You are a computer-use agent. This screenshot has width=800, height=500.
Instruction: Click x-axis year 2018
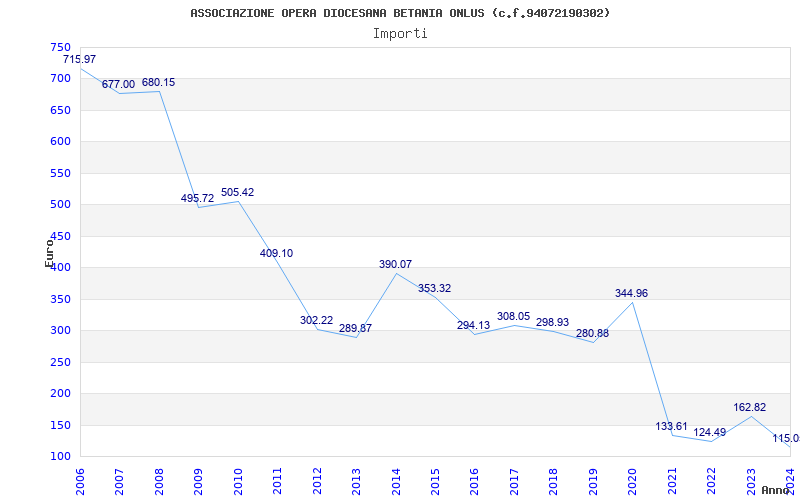coord(554,482)
